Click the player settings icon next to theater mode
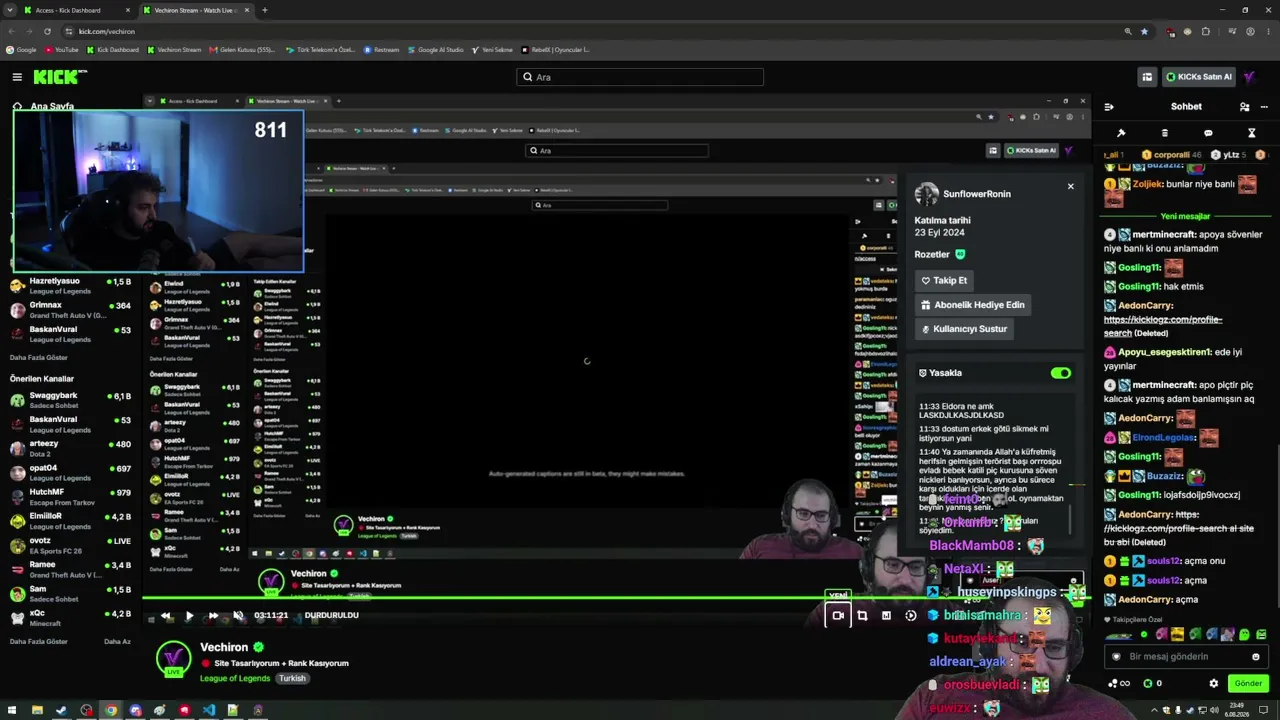1280x720 pixels. pyautogui.click(x=910, y=616)
